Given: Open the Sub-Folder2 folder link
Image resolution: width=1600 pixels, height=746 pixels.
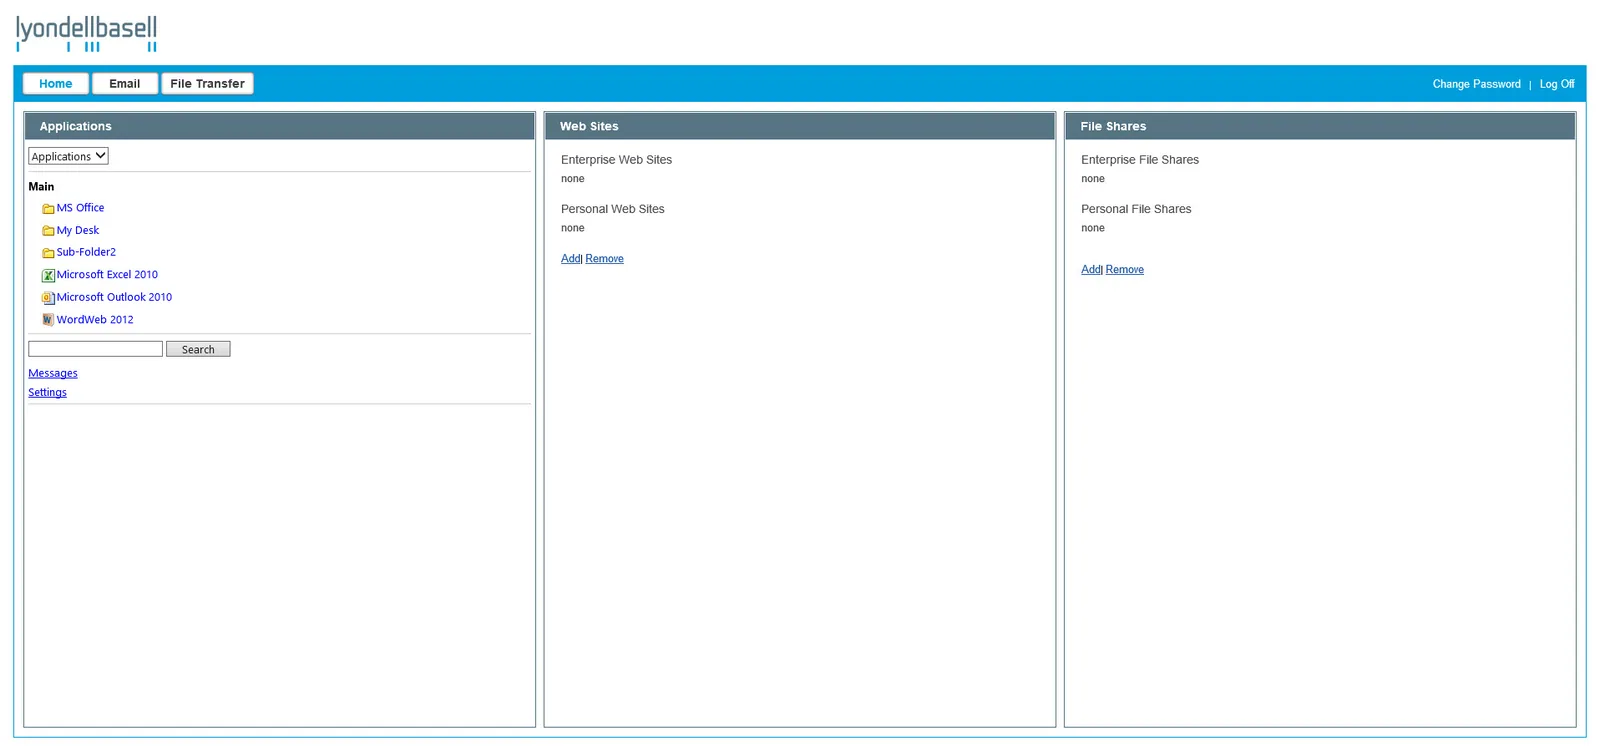Looking at the screenshot, I should 86,252.
